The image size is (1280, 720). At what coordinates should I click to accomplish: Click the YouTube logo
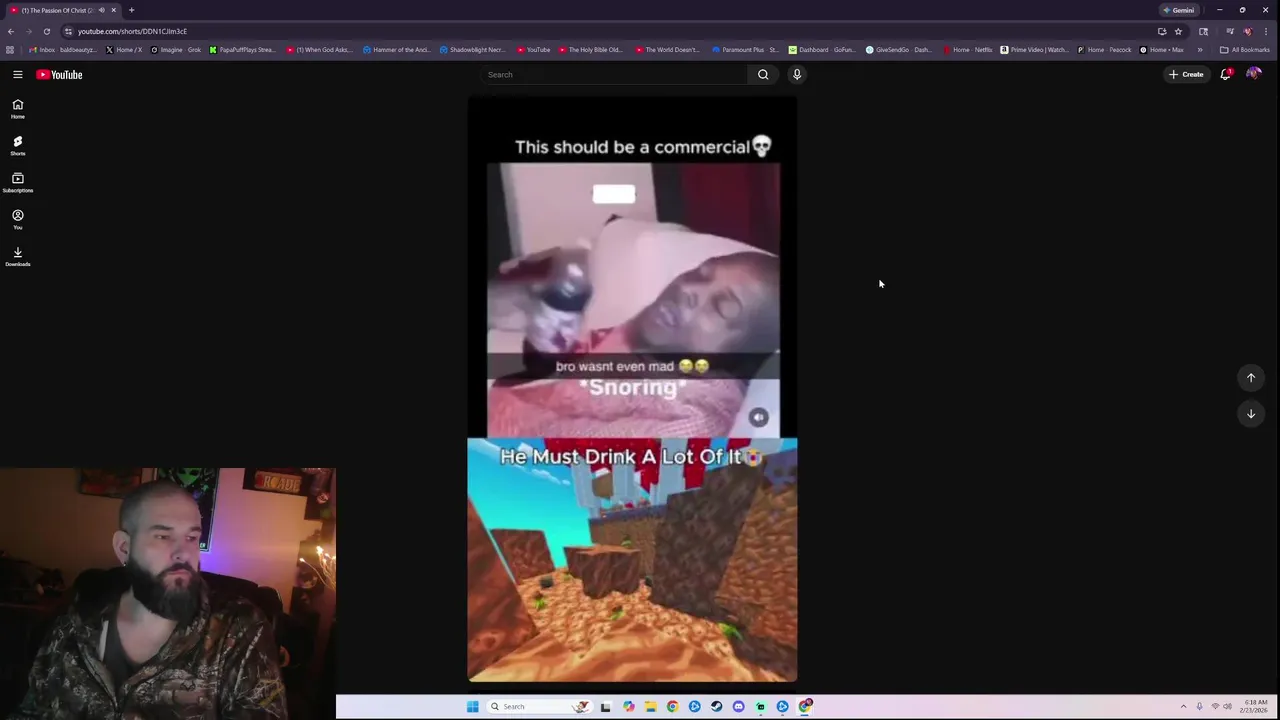[59, 74]
